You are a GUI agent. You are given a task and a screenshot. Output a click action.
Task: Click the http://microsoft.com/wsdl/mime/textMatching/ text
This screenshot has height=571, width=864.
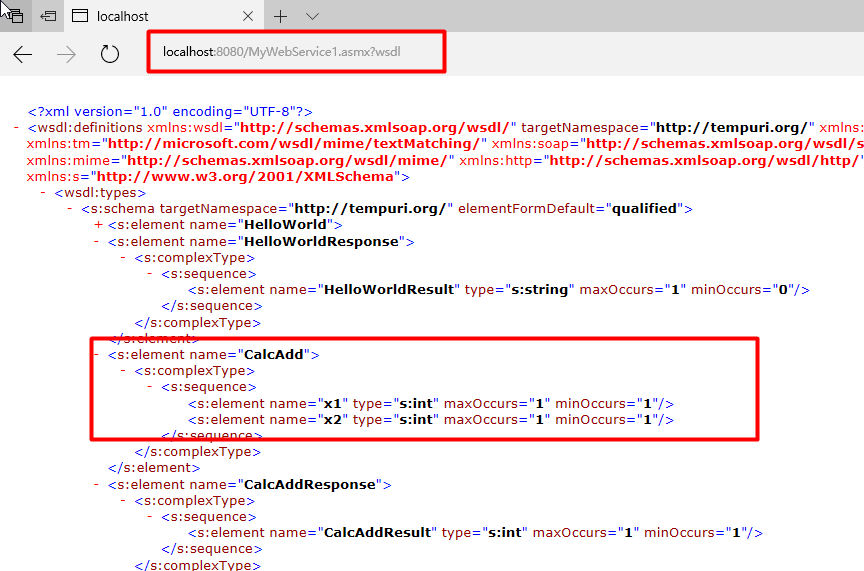click(x=294, y=144)
